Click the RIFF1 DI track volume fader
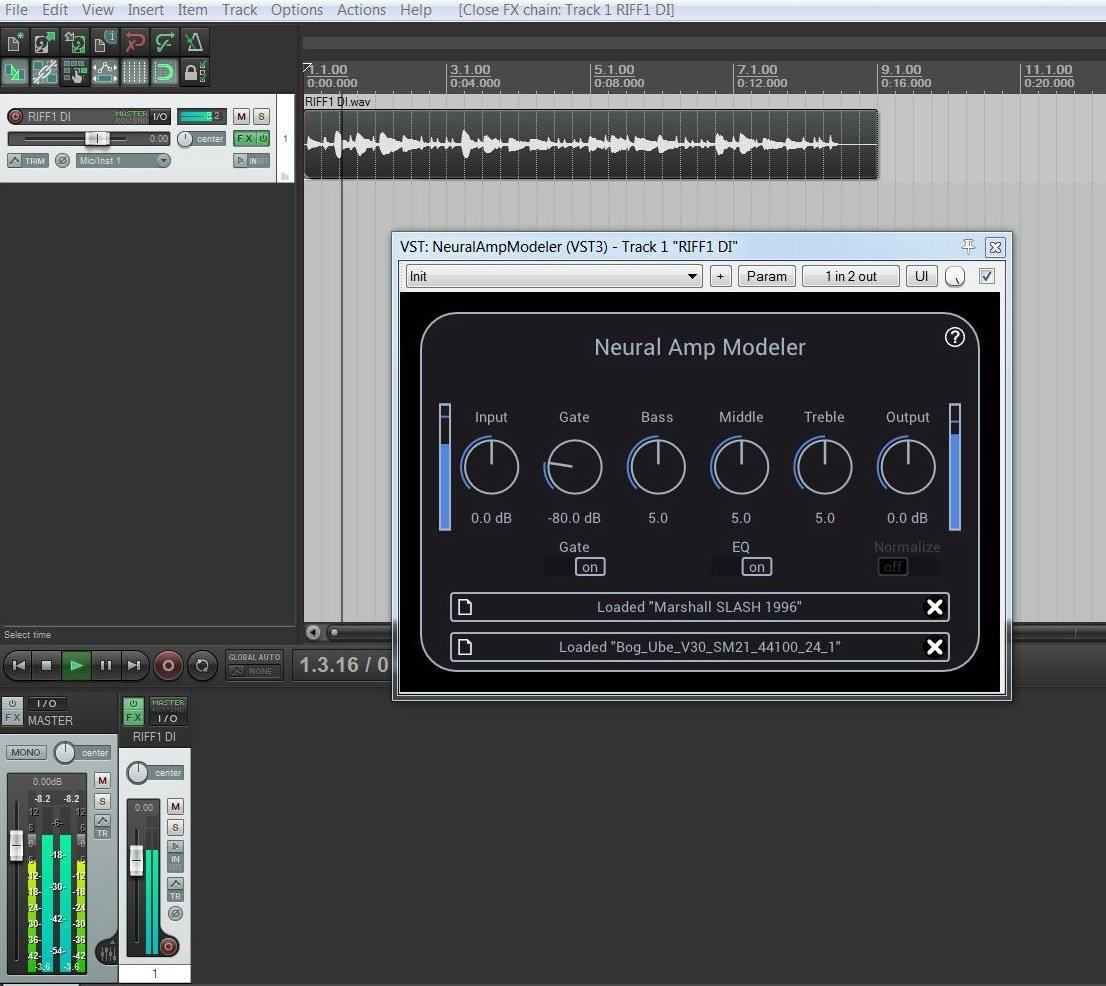This screenshot has height=986, width=1106. pos(97,139)
